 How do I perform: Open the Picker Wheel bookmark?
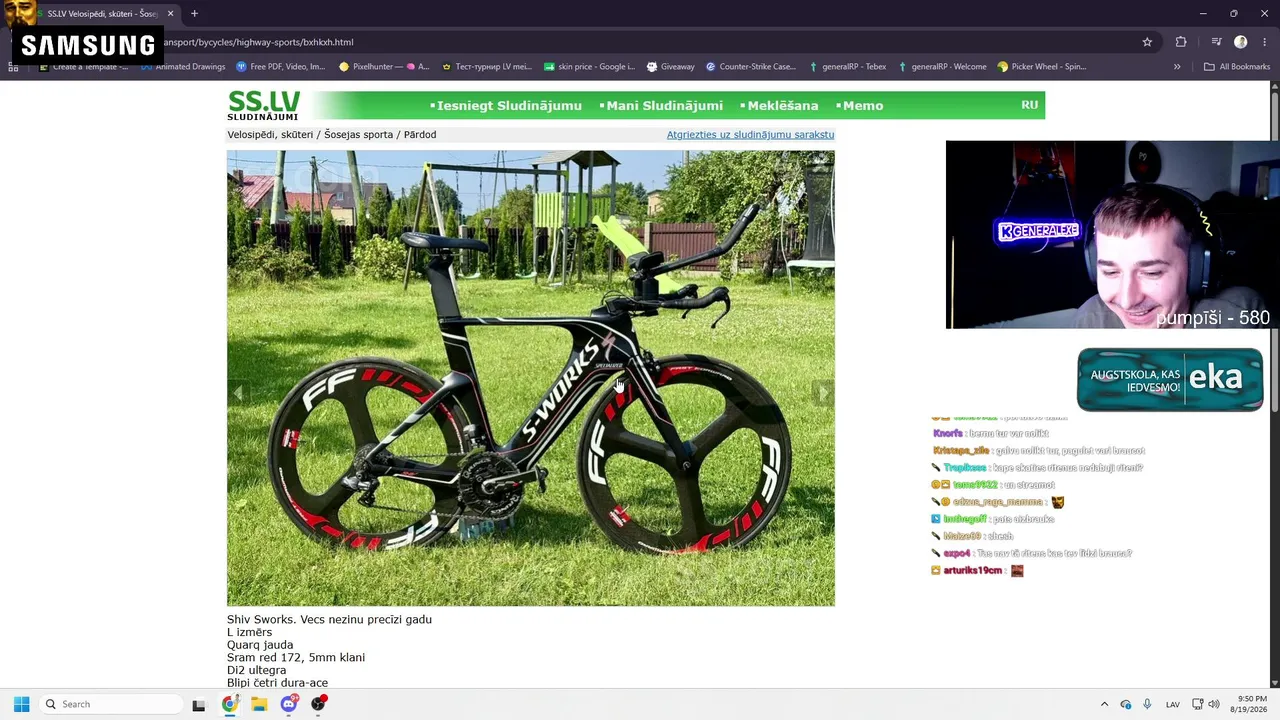[1042, 67]
